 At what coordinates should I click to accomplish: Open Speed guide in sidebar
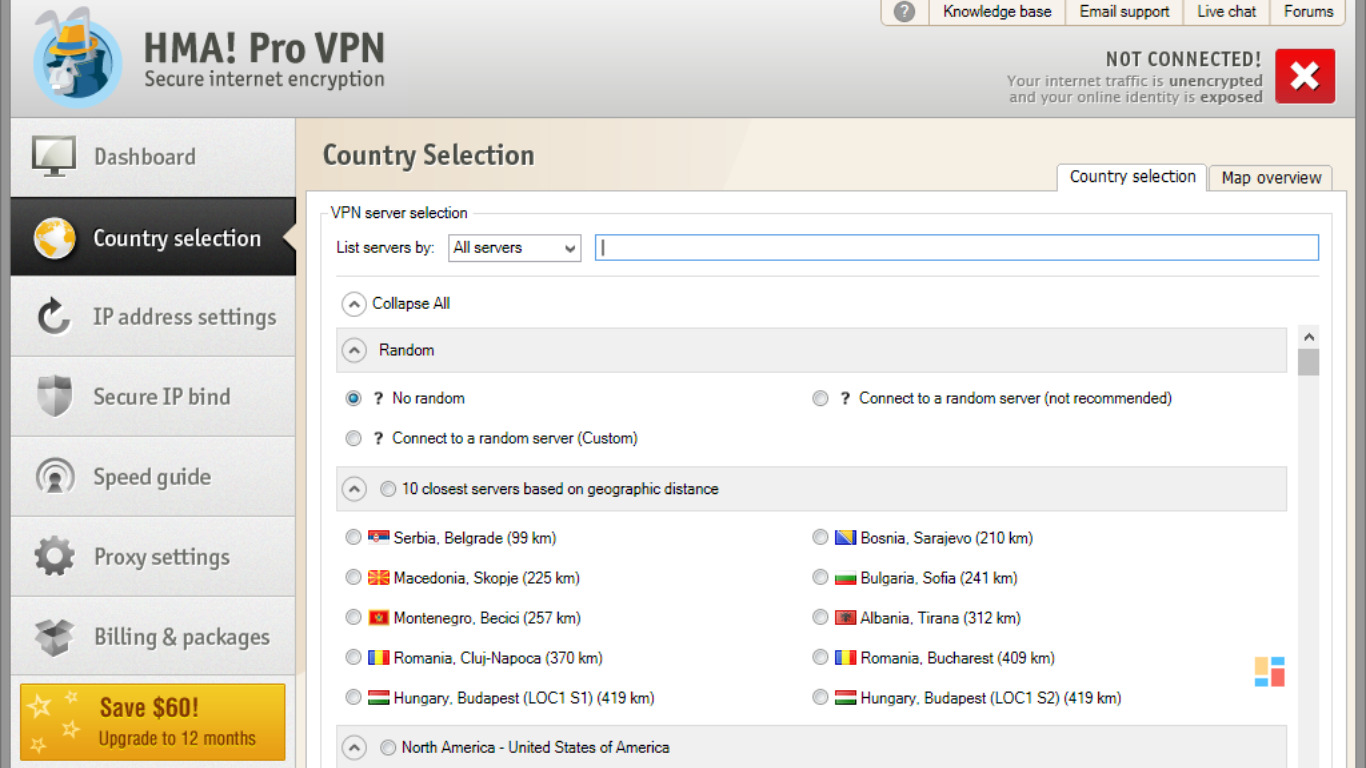point(153,477)
